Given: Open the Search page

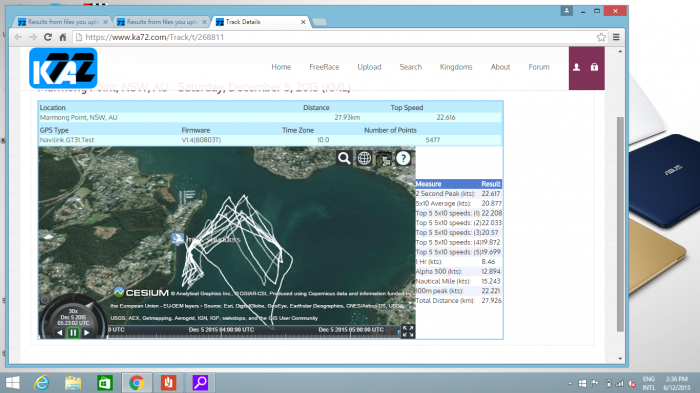Looking at the screenshot, I should click(x=411, y=67).
